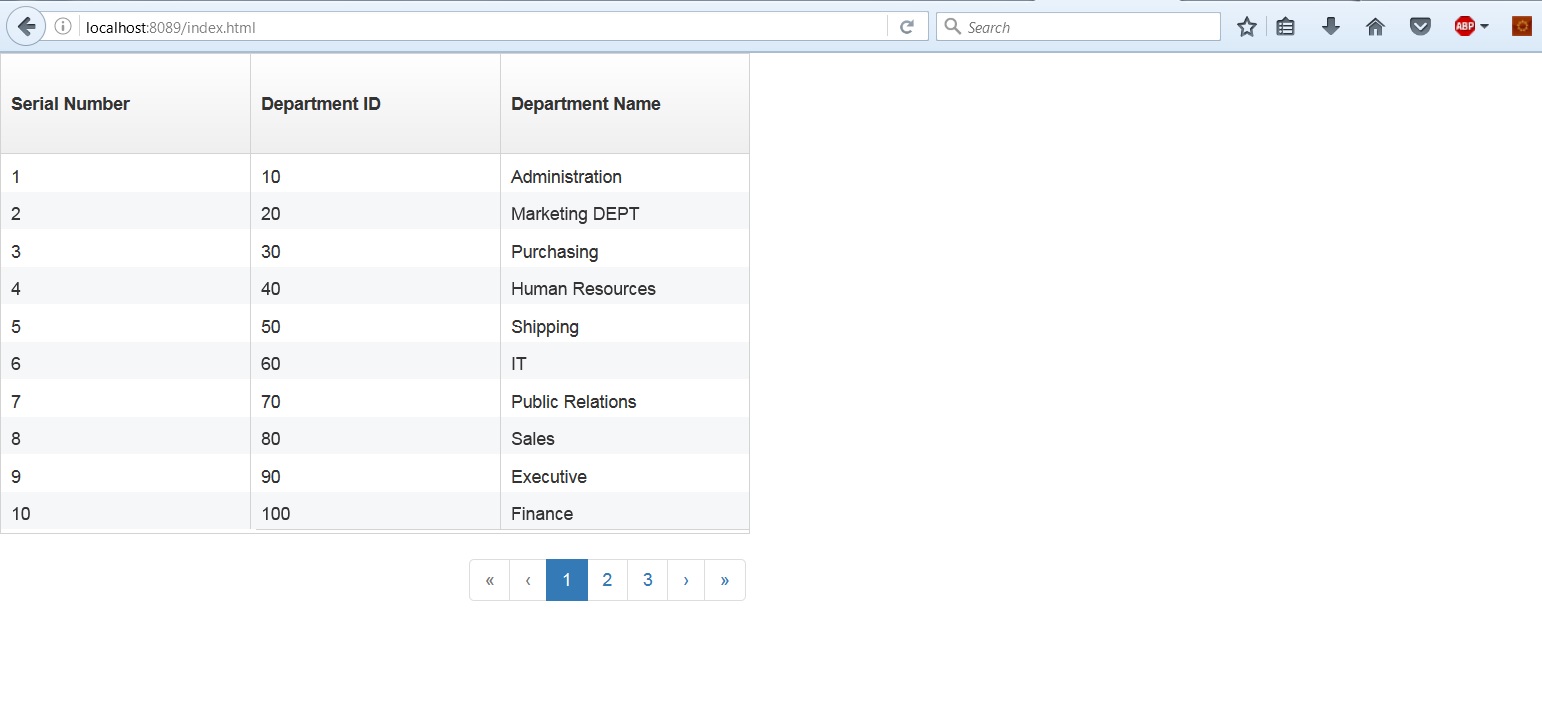Open the Adblock Plus toolbar icon
The image size is (1542, 714).
[1464, 26]
